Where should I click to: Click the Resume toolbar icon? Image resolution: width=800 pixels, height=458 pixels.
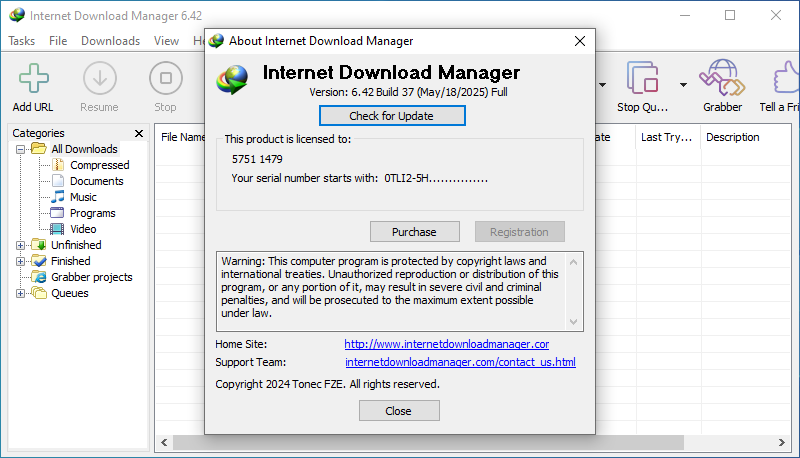(x=99, y=79)
